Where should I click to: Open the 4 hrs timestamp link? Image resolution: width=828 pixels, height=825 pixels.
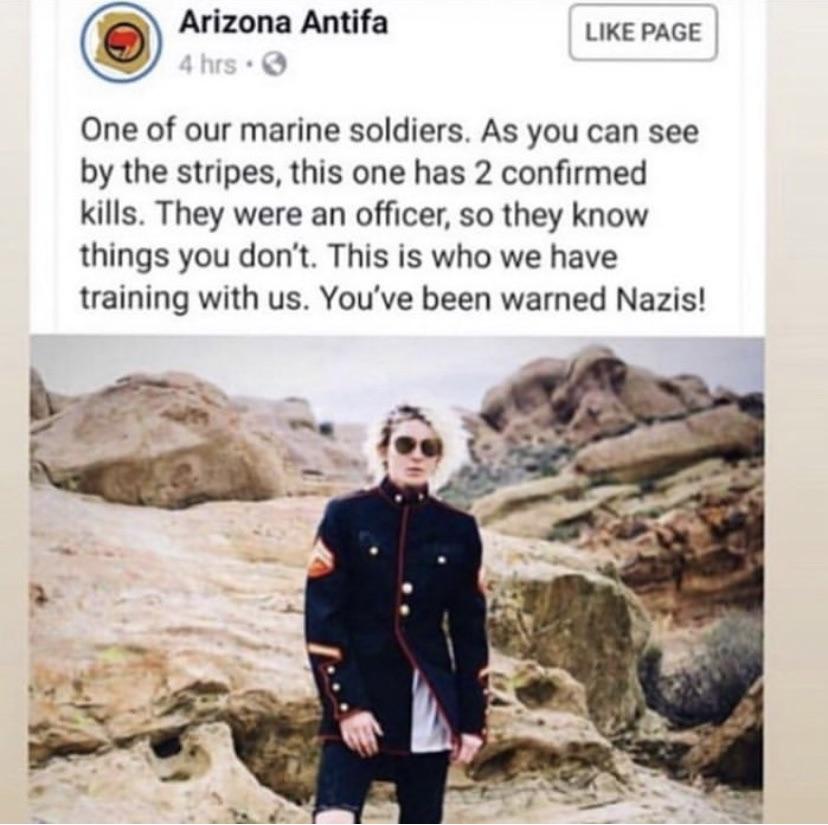(x=208, y=65)
